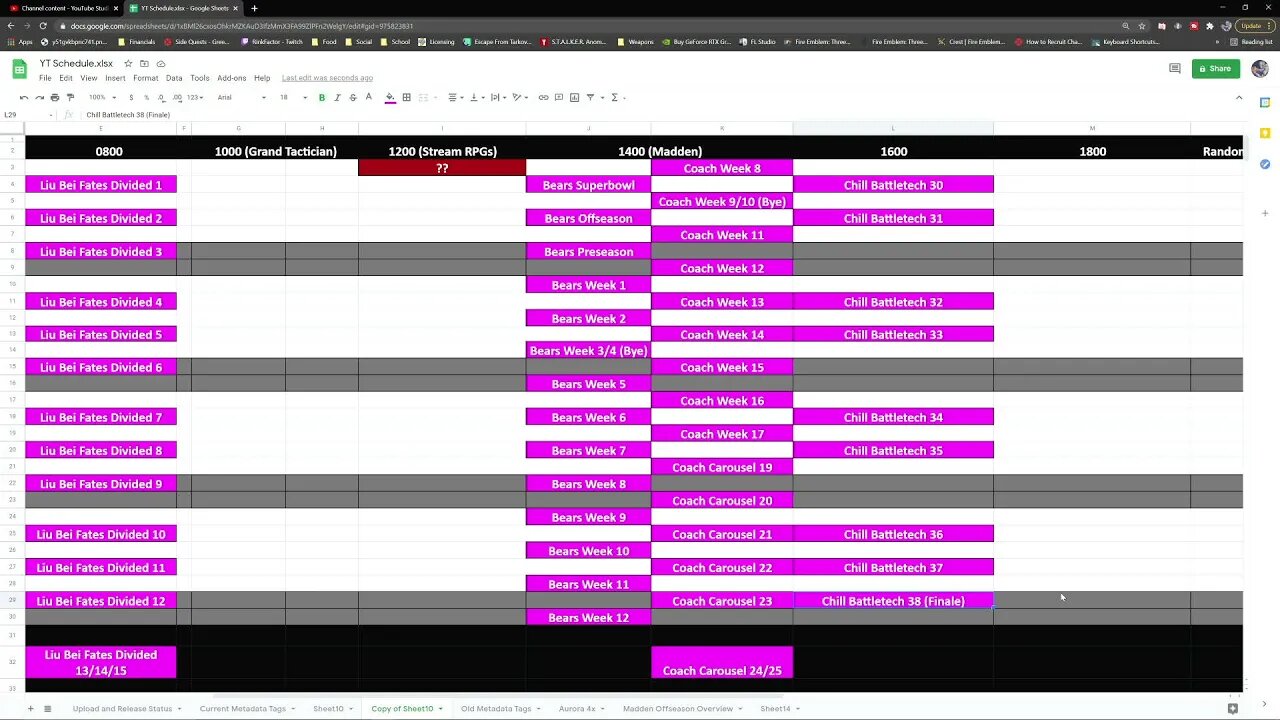Click the Redo icon
This screenshot has height=720, width=1280.
[x=39, y=97]
